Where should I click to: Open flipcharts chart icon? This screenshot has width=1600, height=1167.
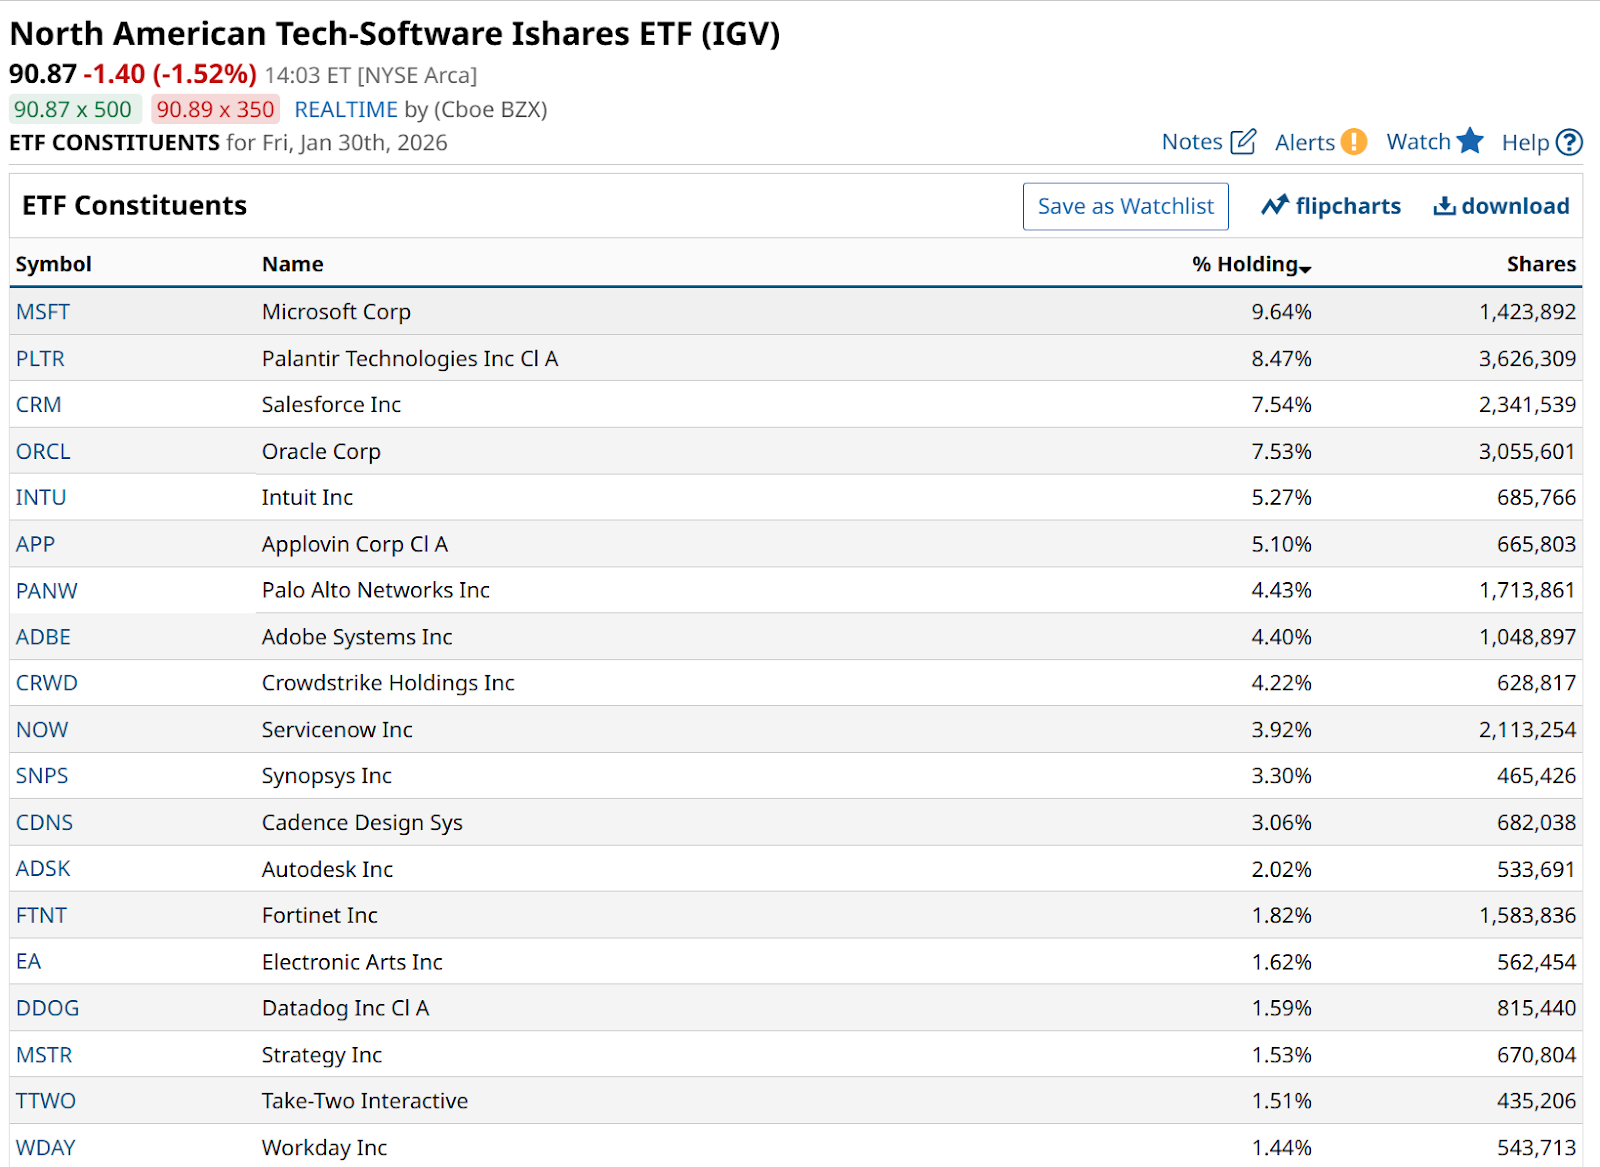1274,206
